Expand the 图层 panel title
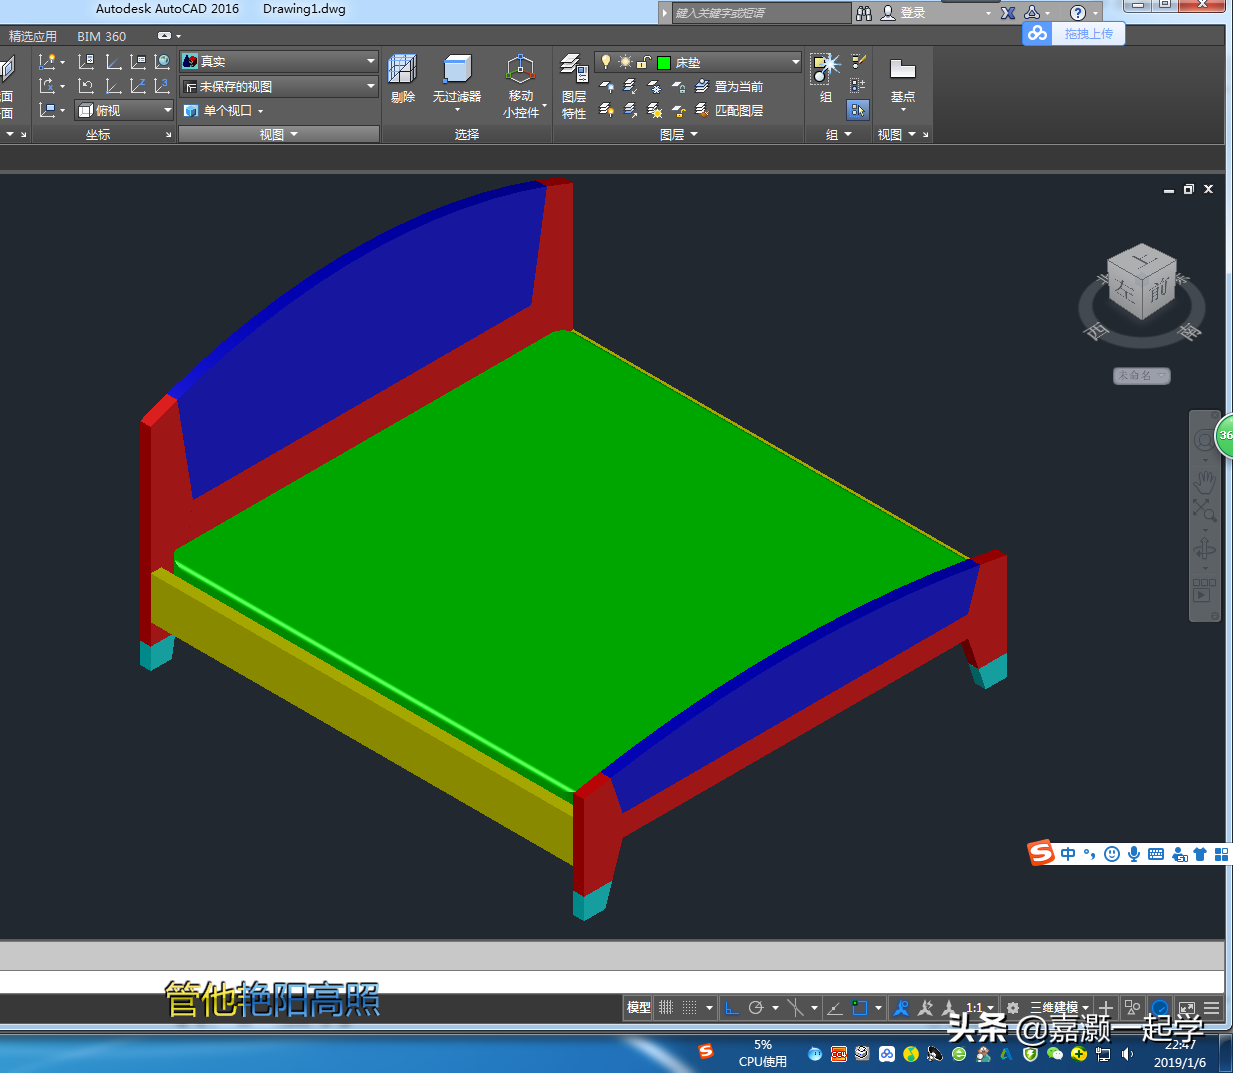The image size is (1233, 1073). pos(679,134)
